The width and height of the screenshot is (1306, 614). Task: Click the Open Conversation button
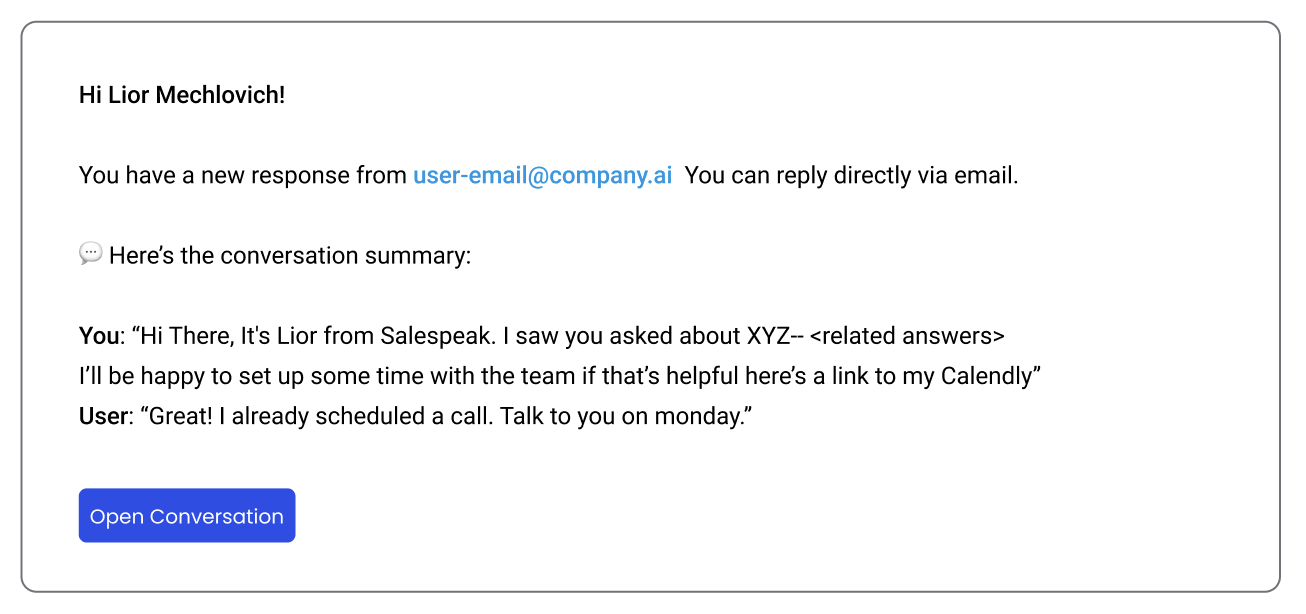[187, 516]
